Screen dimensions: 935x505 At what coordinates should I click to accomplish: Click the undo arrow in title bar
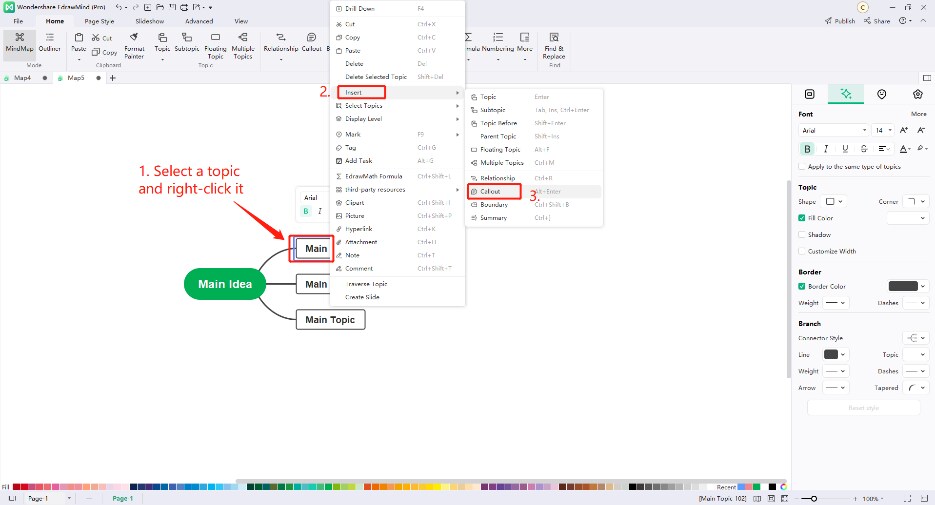pyautogui.click(x=119, y=7)
